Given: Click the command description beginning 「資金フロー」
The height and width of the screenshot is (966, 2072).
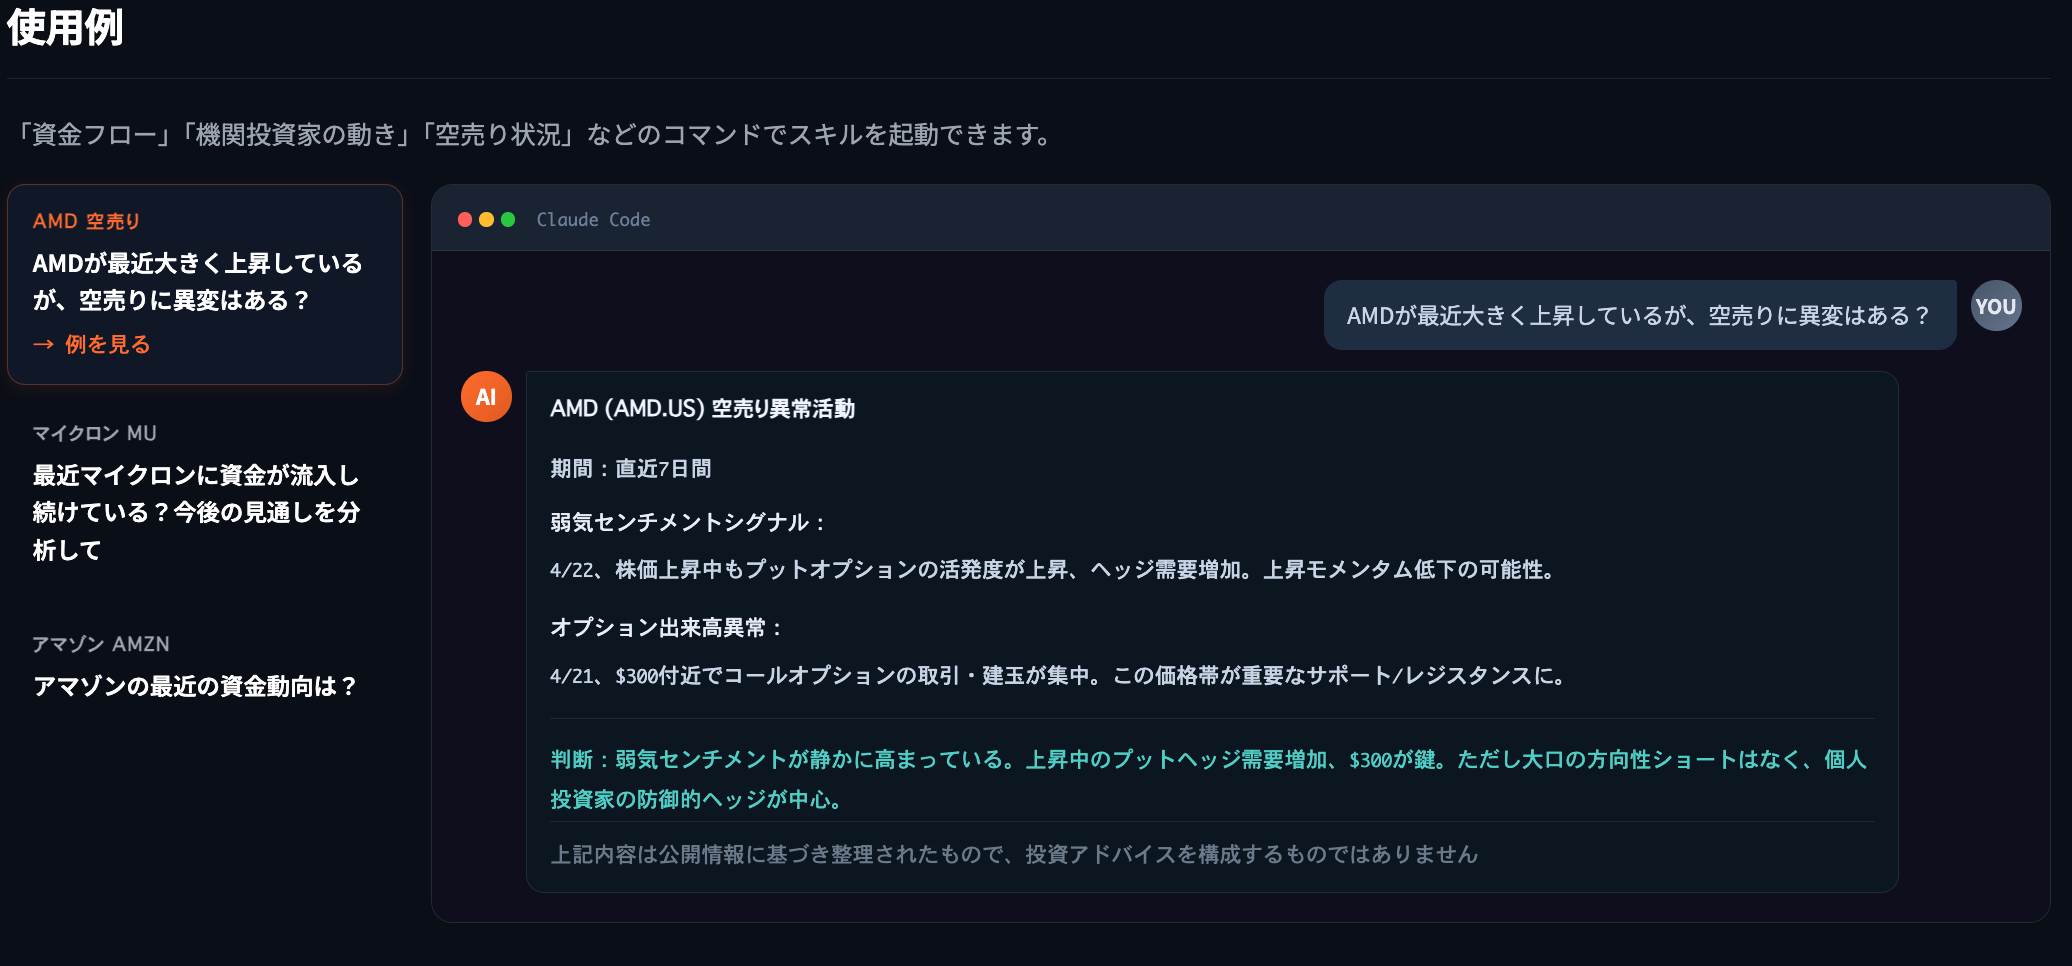Looking at the screenshot, I should (533, 134).
